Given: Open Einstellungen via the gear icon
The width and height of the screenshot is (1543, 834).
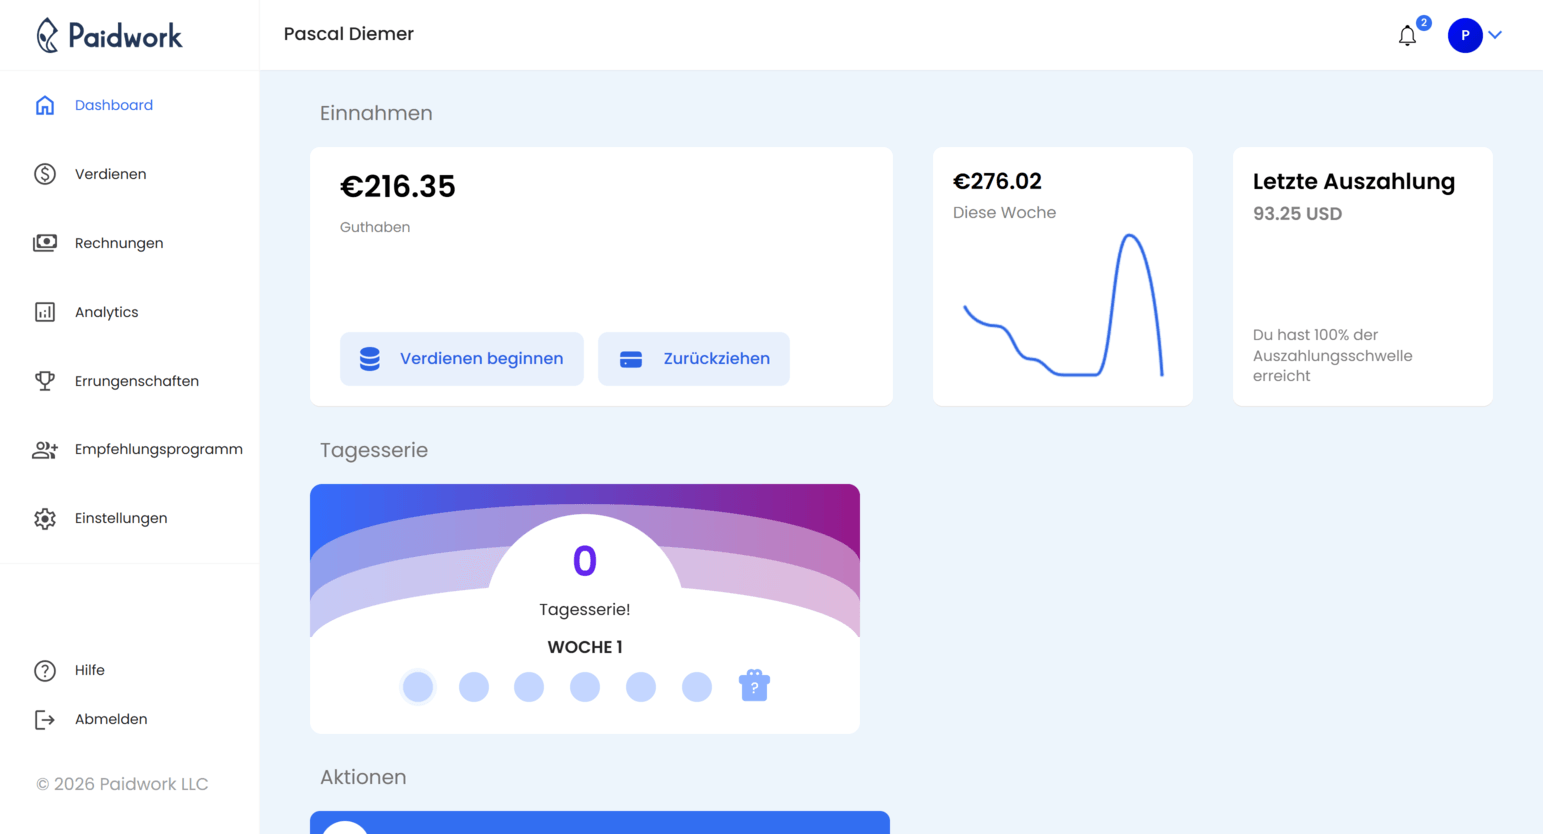Looking at the screenshot, I should [44, 518].
